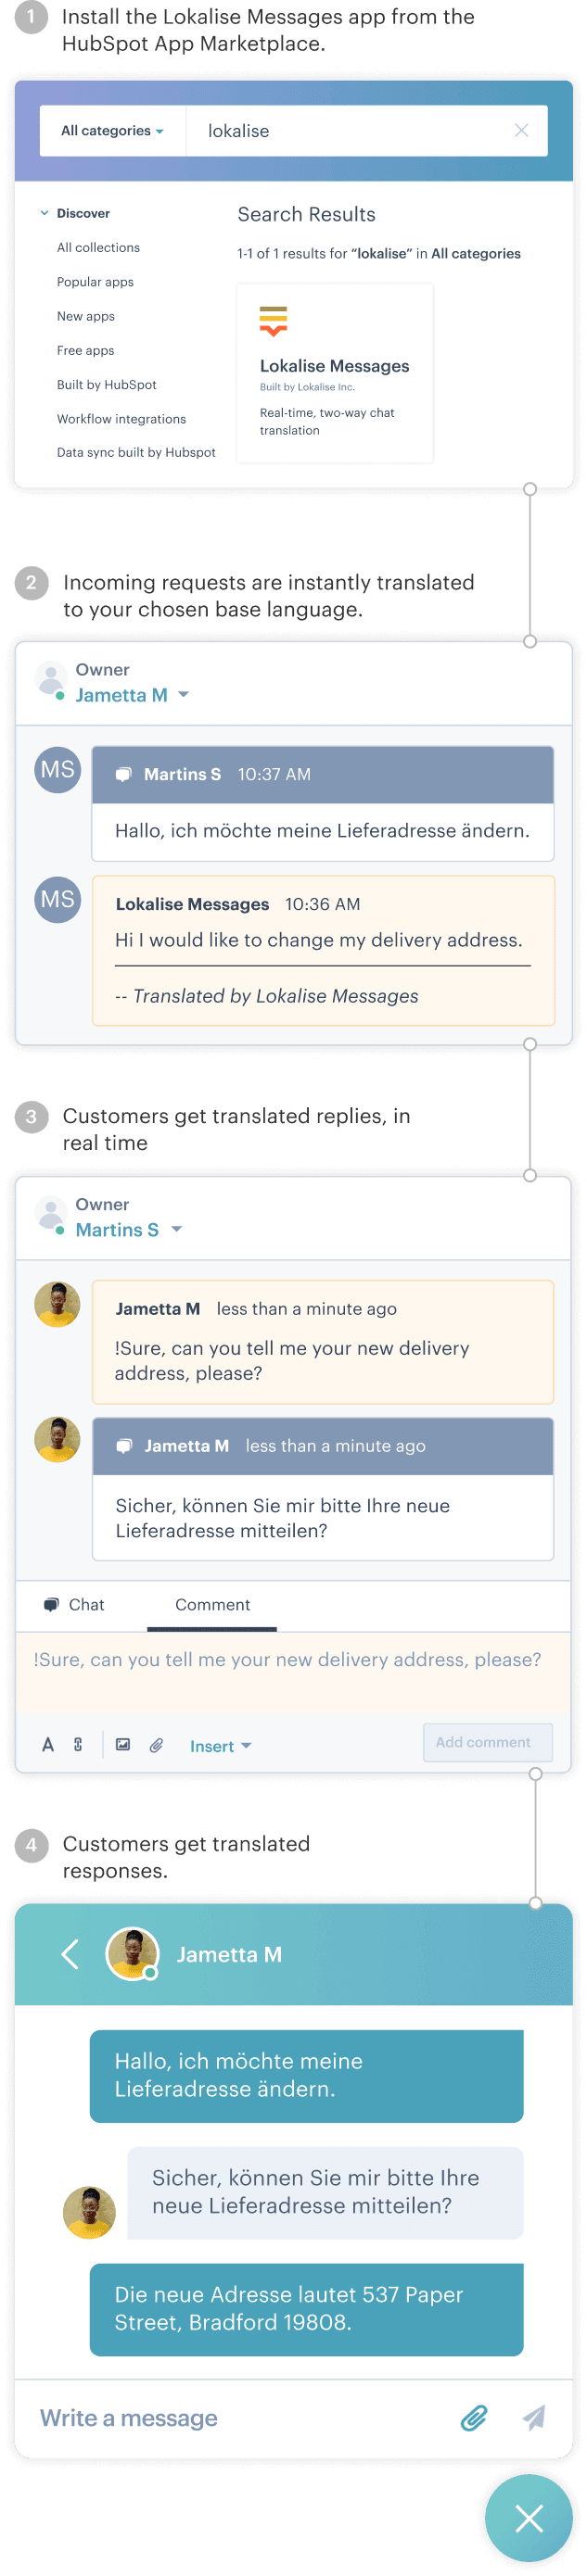Go back using the chat header arrow
This screenshot has height=2576, width=587.
click(70, 1954)
